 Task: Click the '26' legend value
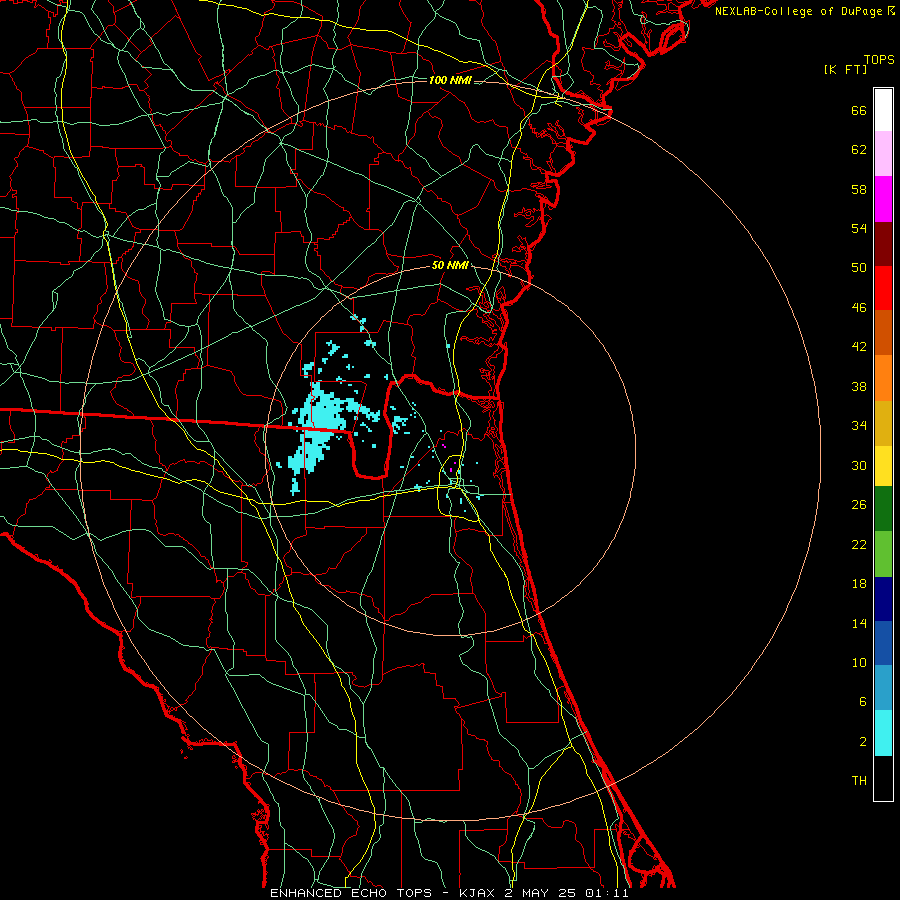(x=859, y=505)
